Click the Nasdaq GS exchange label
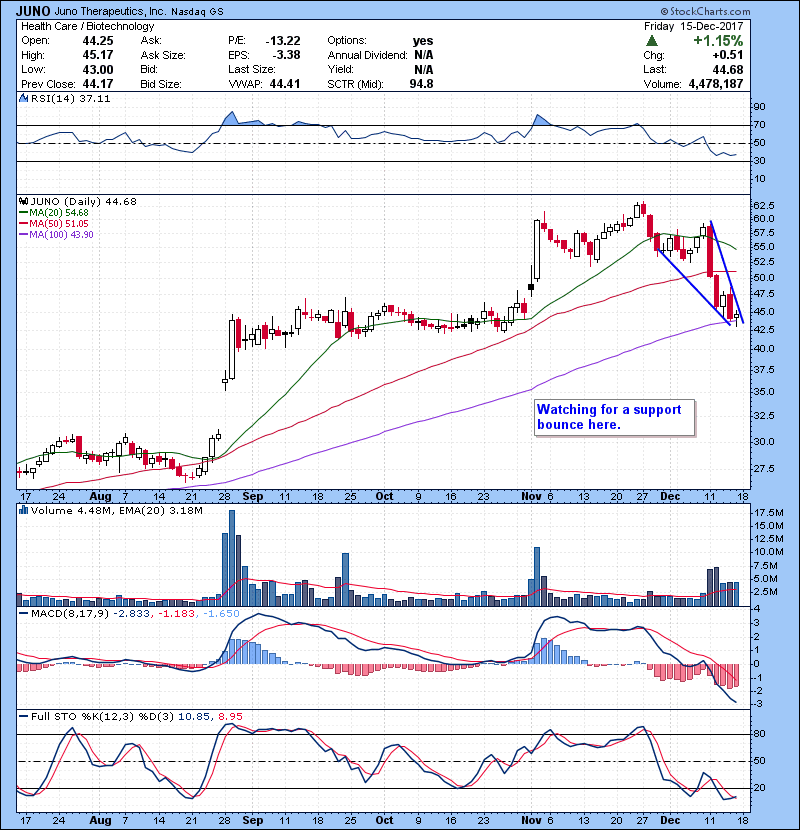 click(197, 11)
